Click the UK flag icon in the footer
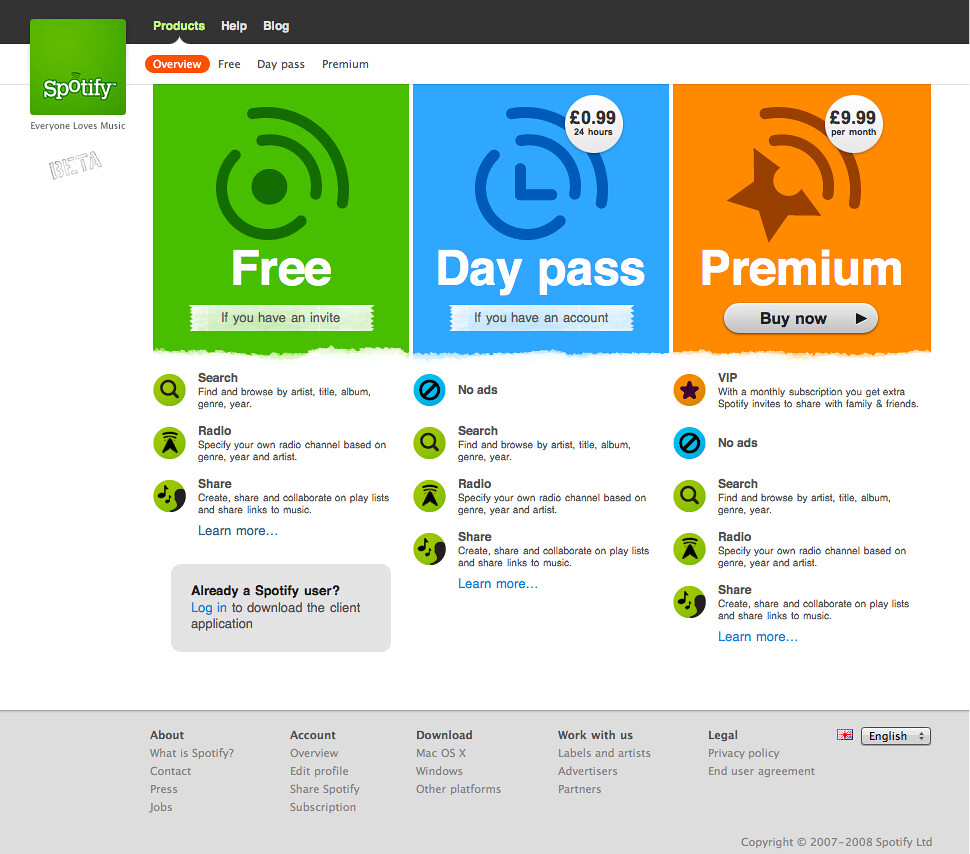Viewport: 970px width, 854px height. pos(845,735)
